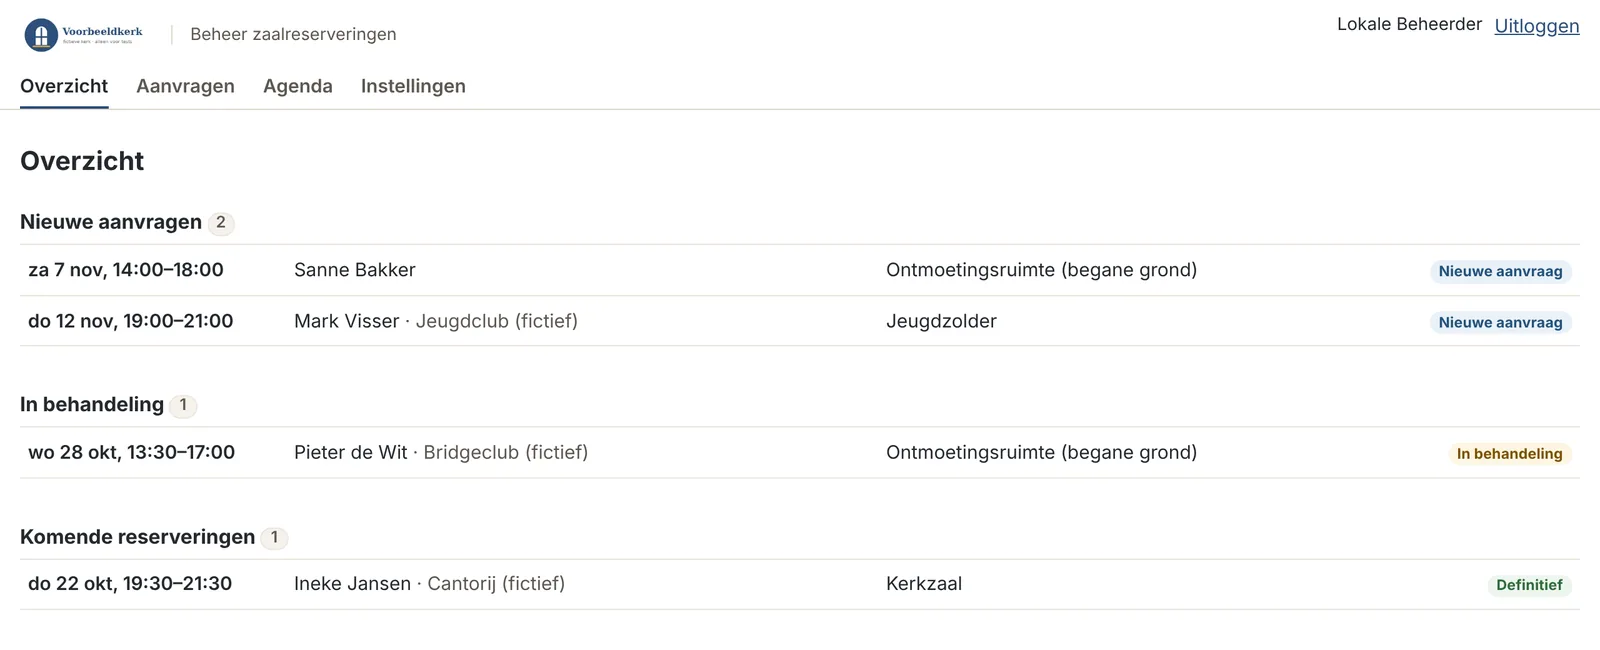Click the Kerkzaal room name
The image size is (1600, 650).
coord(924,584)
